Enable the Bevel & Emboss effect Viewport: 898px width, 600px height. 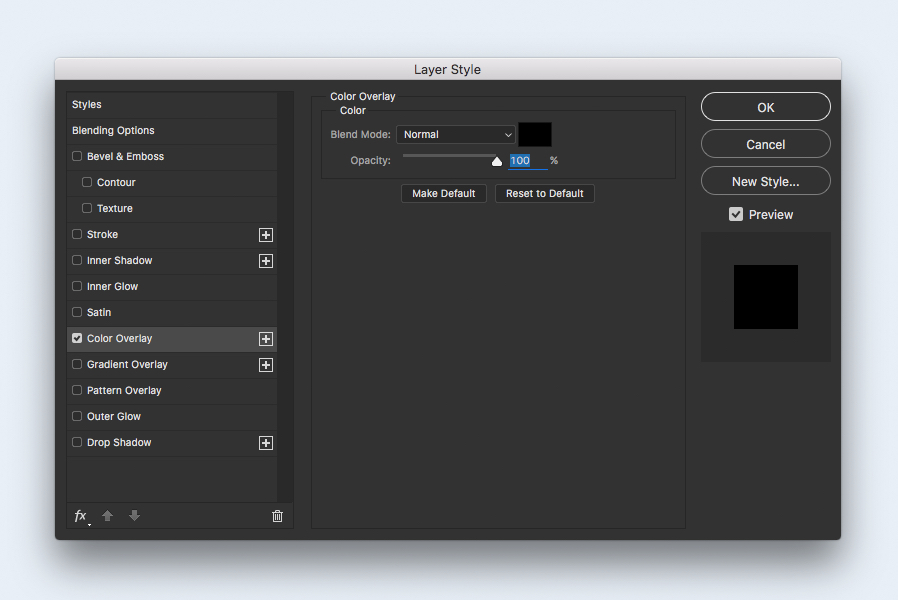77,156
